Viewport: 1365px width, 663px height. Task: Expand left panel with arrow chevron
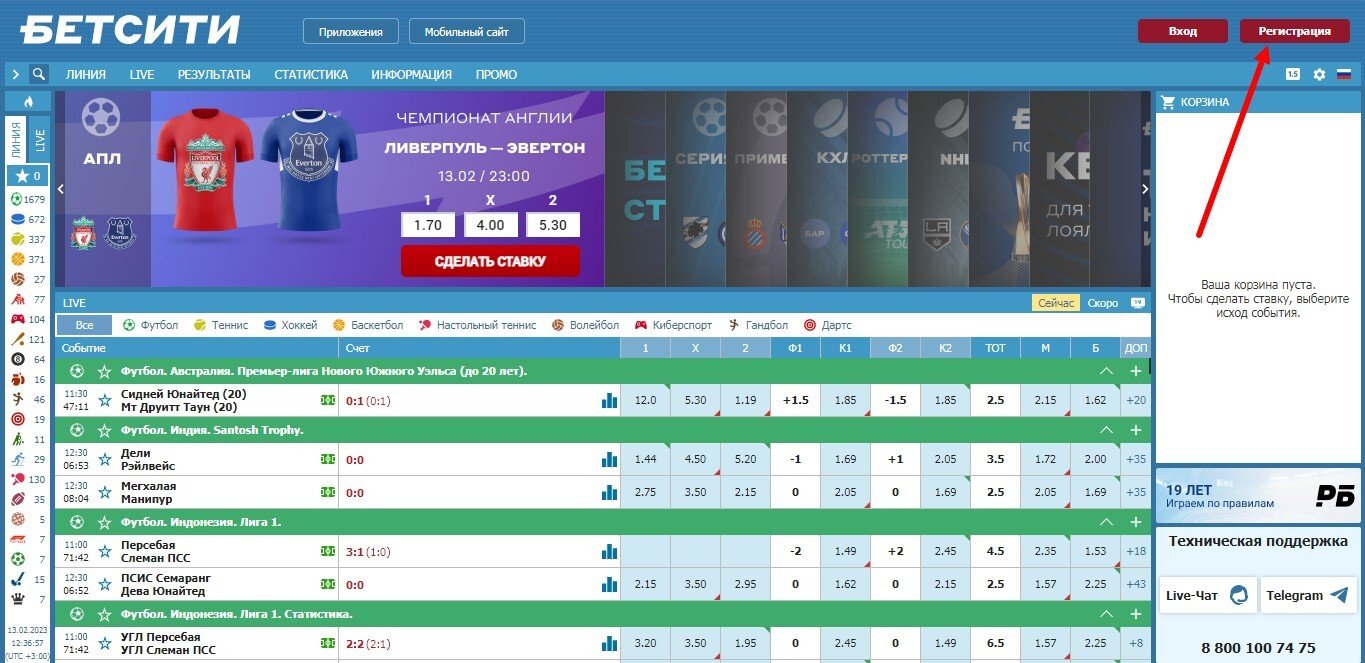pos(15,74)
